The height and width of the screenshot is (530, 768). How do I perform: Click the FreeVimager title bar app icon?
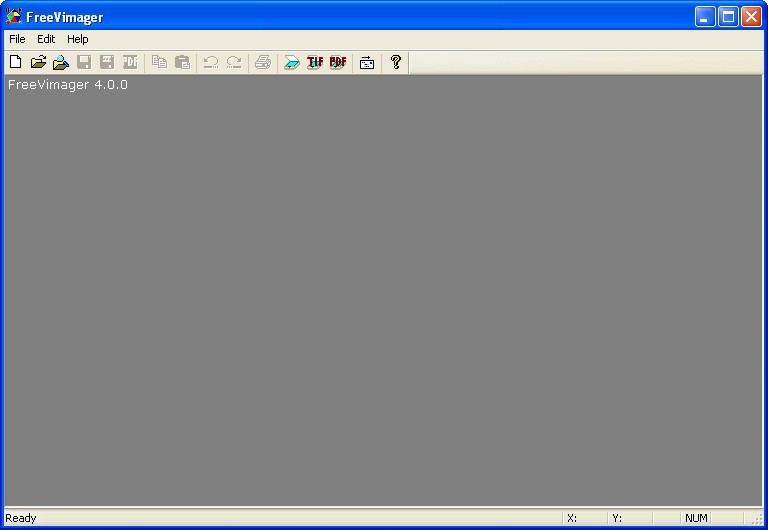(14, 17)
